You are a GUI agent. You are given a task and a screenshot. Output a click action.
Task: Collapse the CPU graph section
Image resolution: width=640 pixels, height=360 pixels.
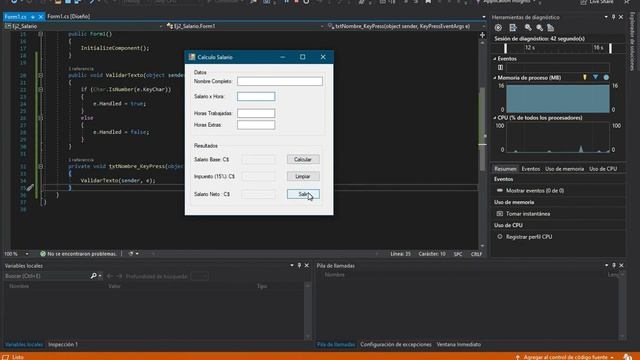pos(495,118)
